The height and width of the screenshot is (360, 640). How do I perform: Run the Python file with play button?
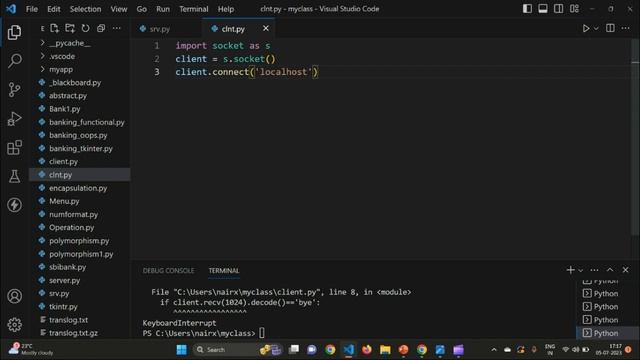[x=586, y=28]
